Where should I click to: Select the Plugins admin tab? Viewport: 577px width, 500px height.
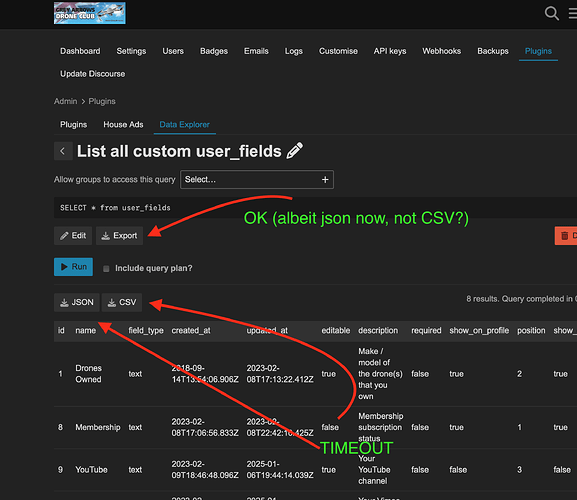click(x=538, y=51)
